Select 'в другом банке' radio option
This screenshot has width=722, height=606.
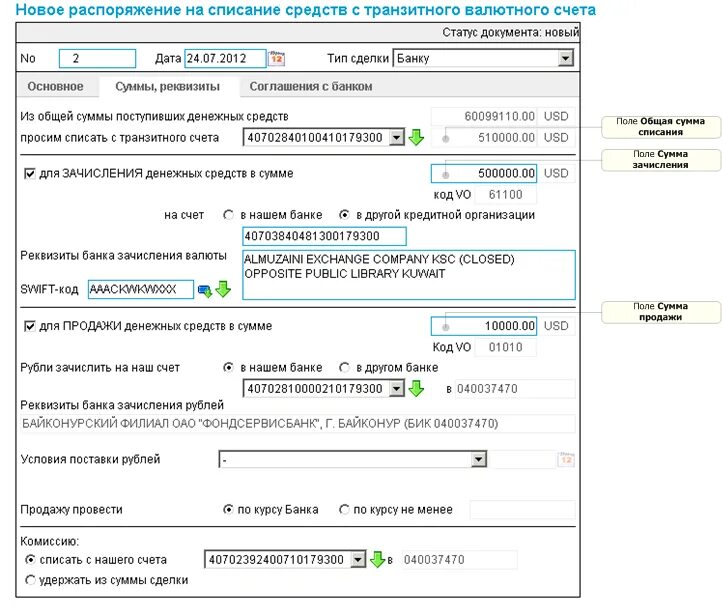coord(344,367)
